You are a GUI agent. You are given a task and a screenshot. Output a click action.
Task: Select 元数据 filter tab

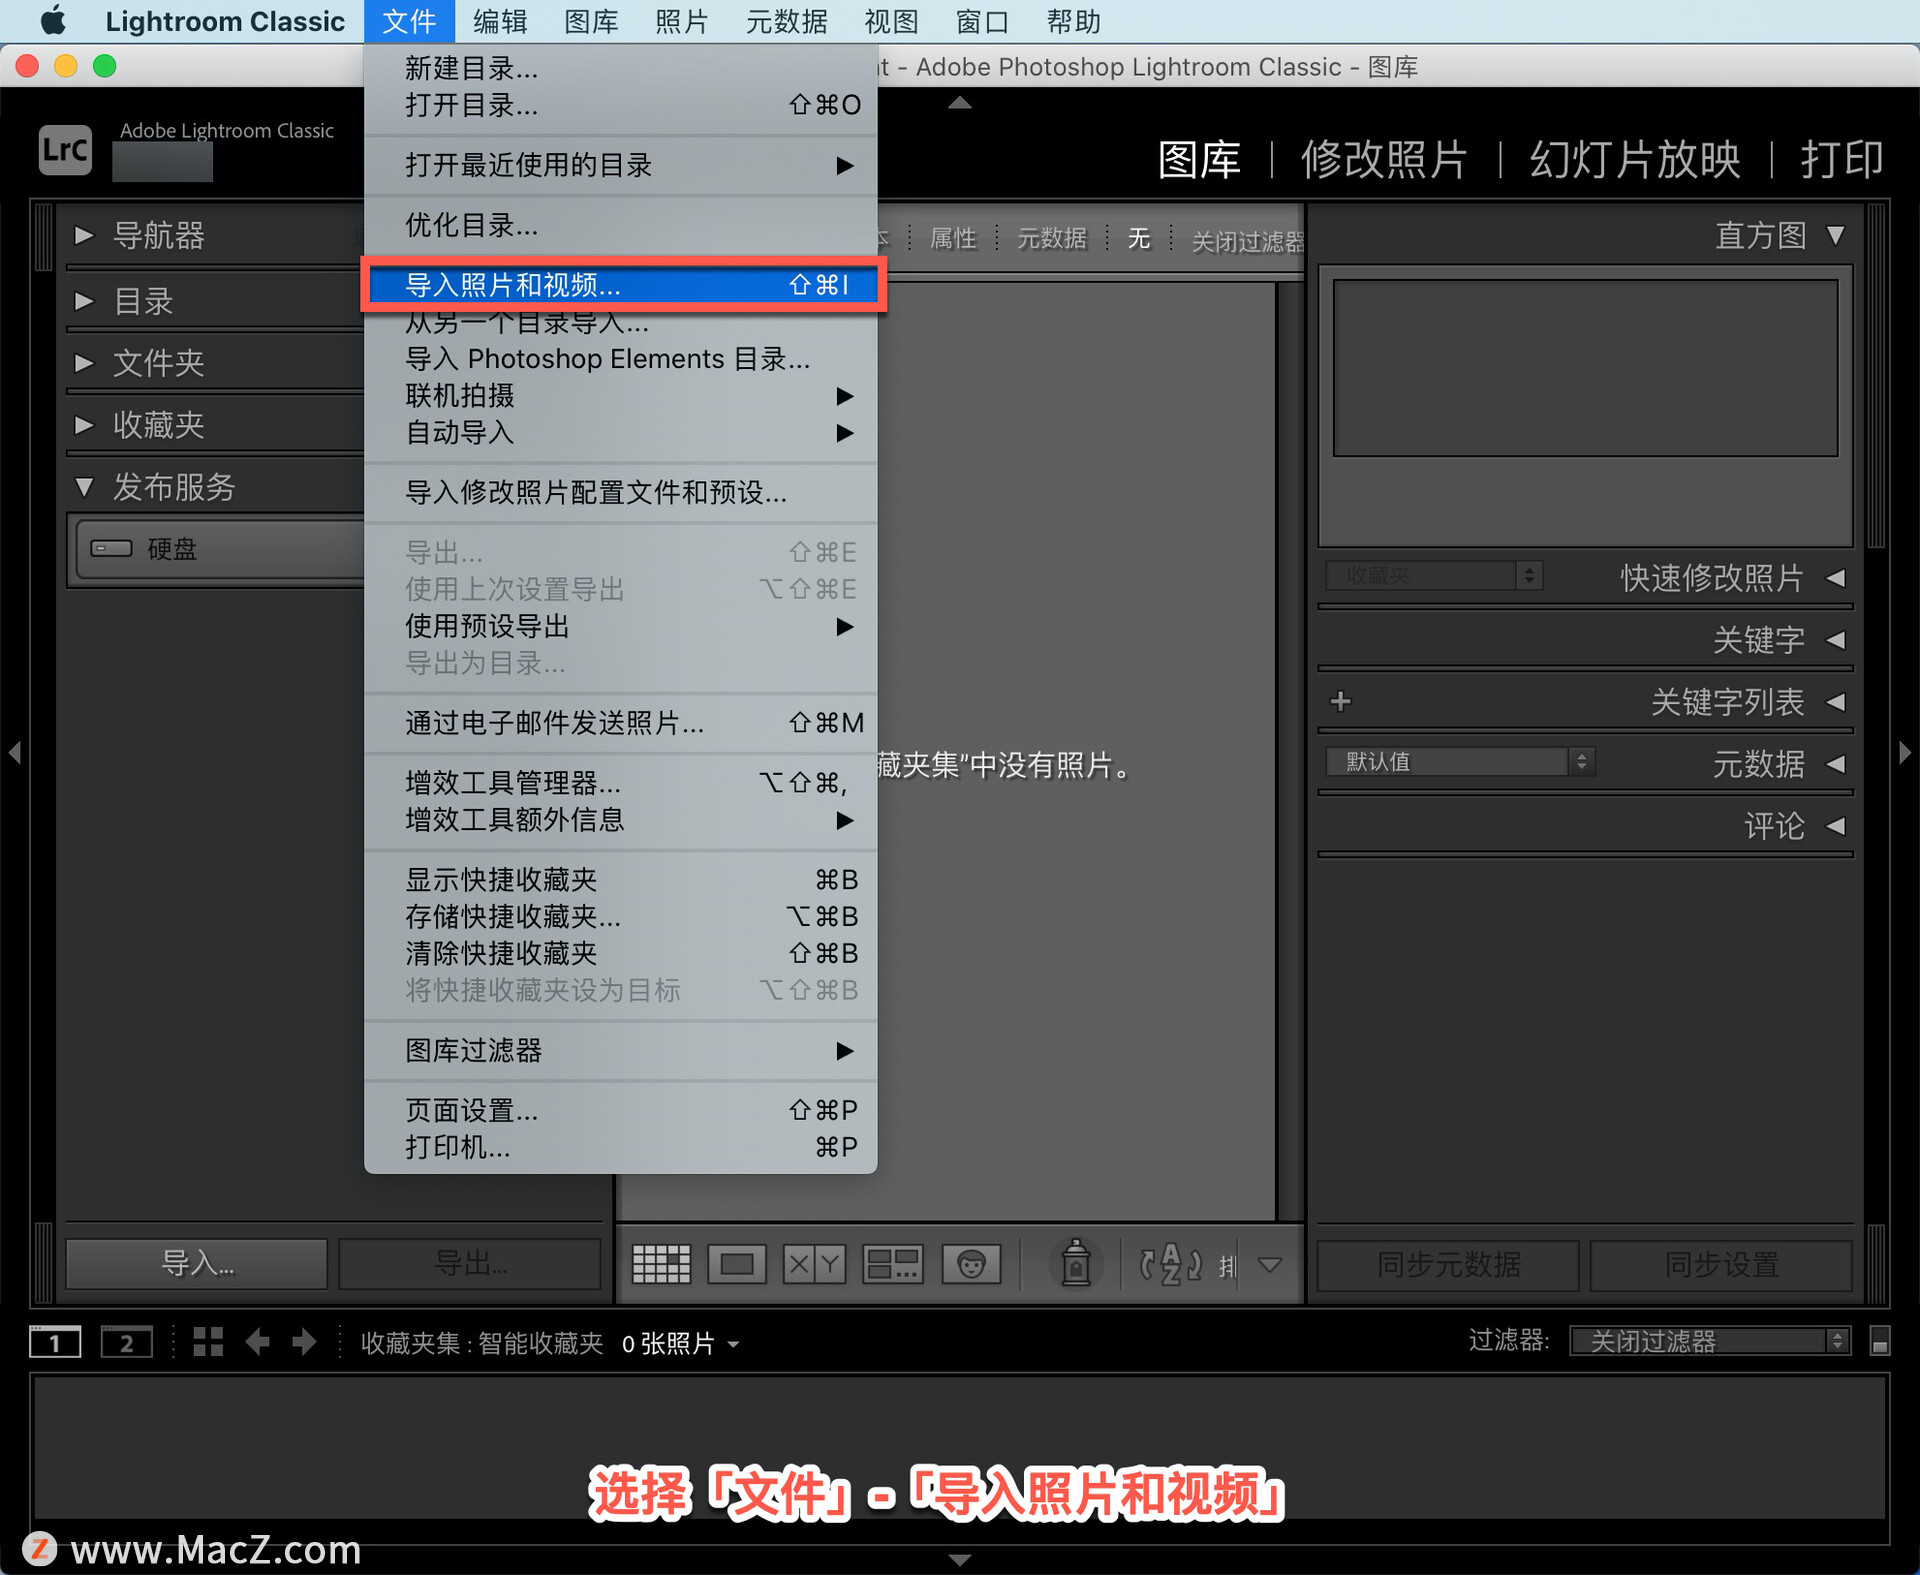pyautogui.click(x=1052, y=239)
